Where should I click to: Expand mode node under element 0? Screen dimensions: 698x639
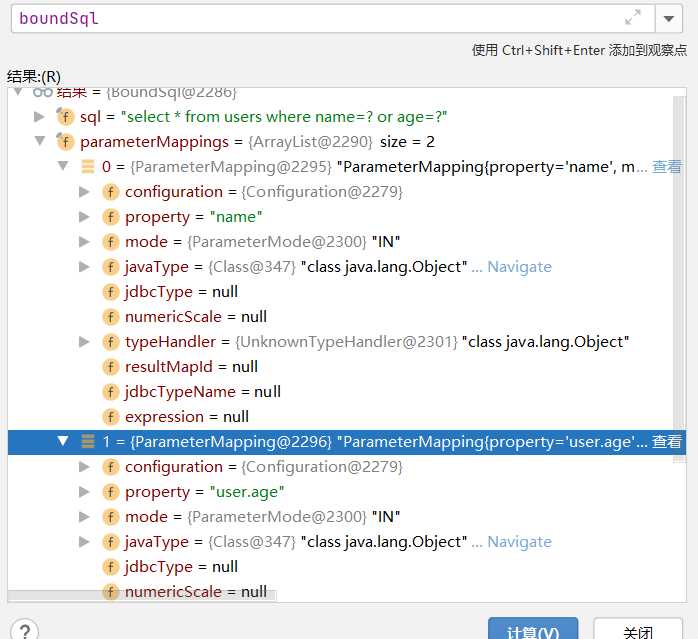tap(84, 241)
